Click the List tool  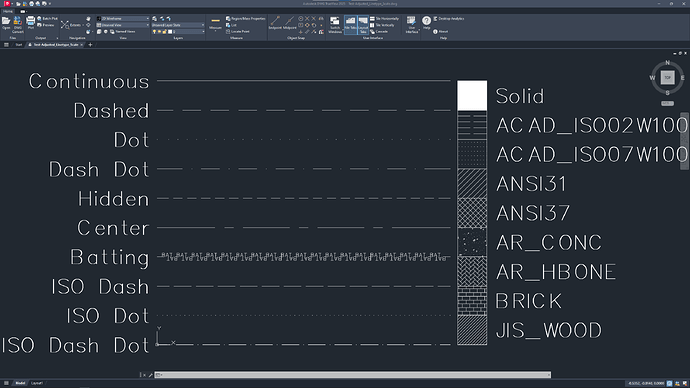[231, 25]
